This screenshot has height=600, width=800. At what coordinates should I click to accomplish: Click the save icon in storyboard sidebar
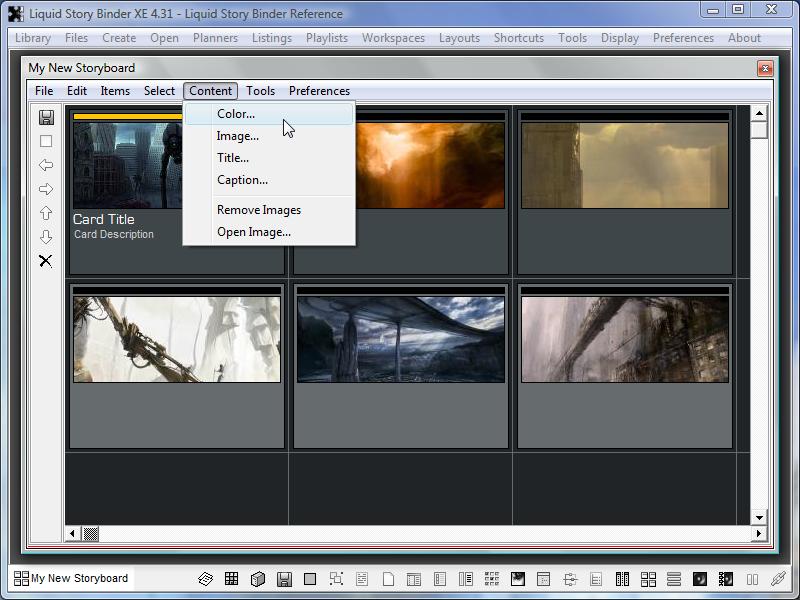coord(46,117)
